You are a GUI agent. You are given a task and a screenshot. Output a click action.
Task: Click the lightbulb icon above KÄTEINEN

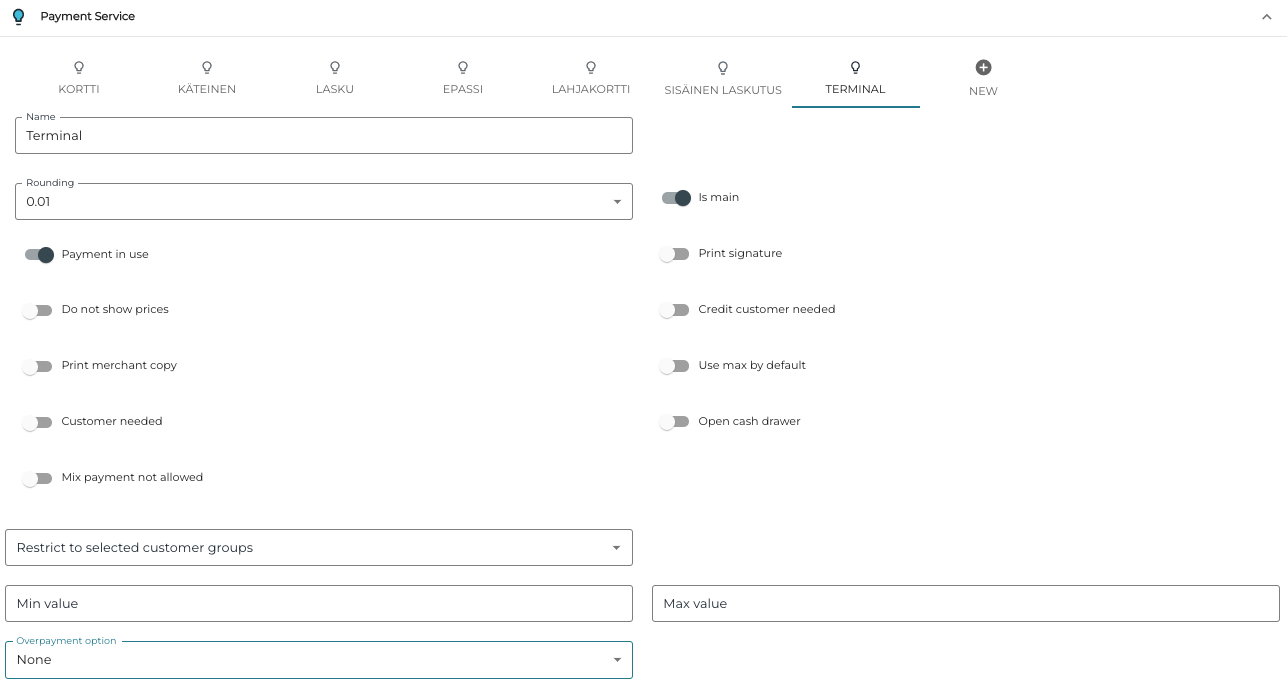[x=206, y=68]
